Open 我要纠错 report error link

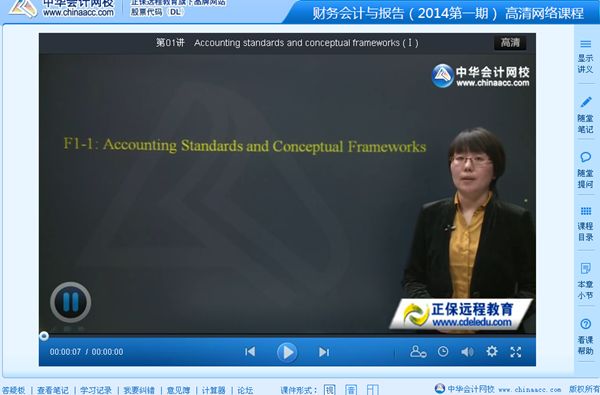[139, 390]
